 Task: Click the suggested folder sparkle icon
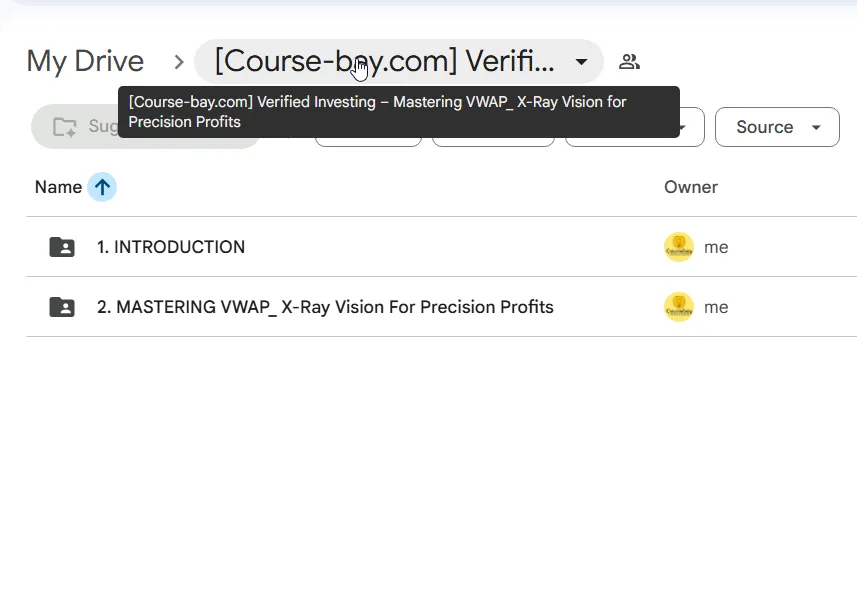coord(64,127)
